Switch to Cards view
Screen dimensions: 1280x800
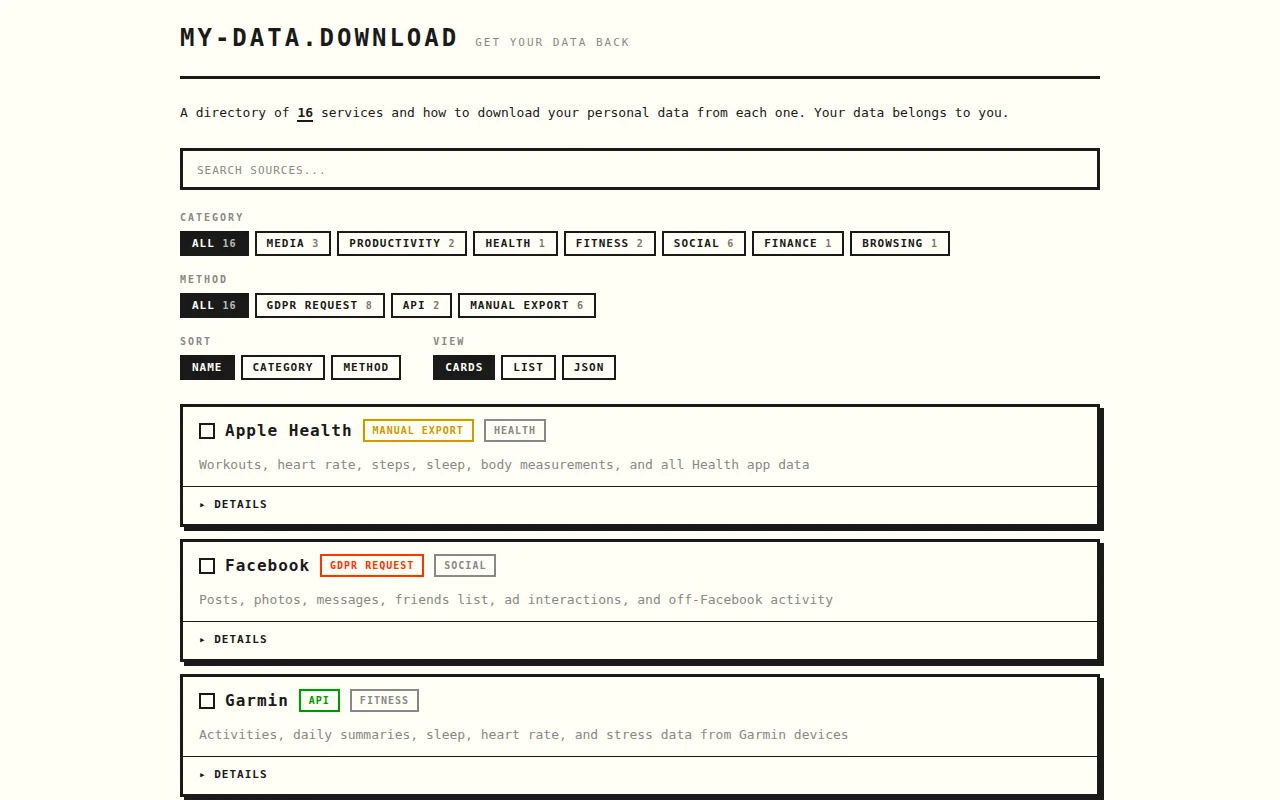[x=464, y=367]
